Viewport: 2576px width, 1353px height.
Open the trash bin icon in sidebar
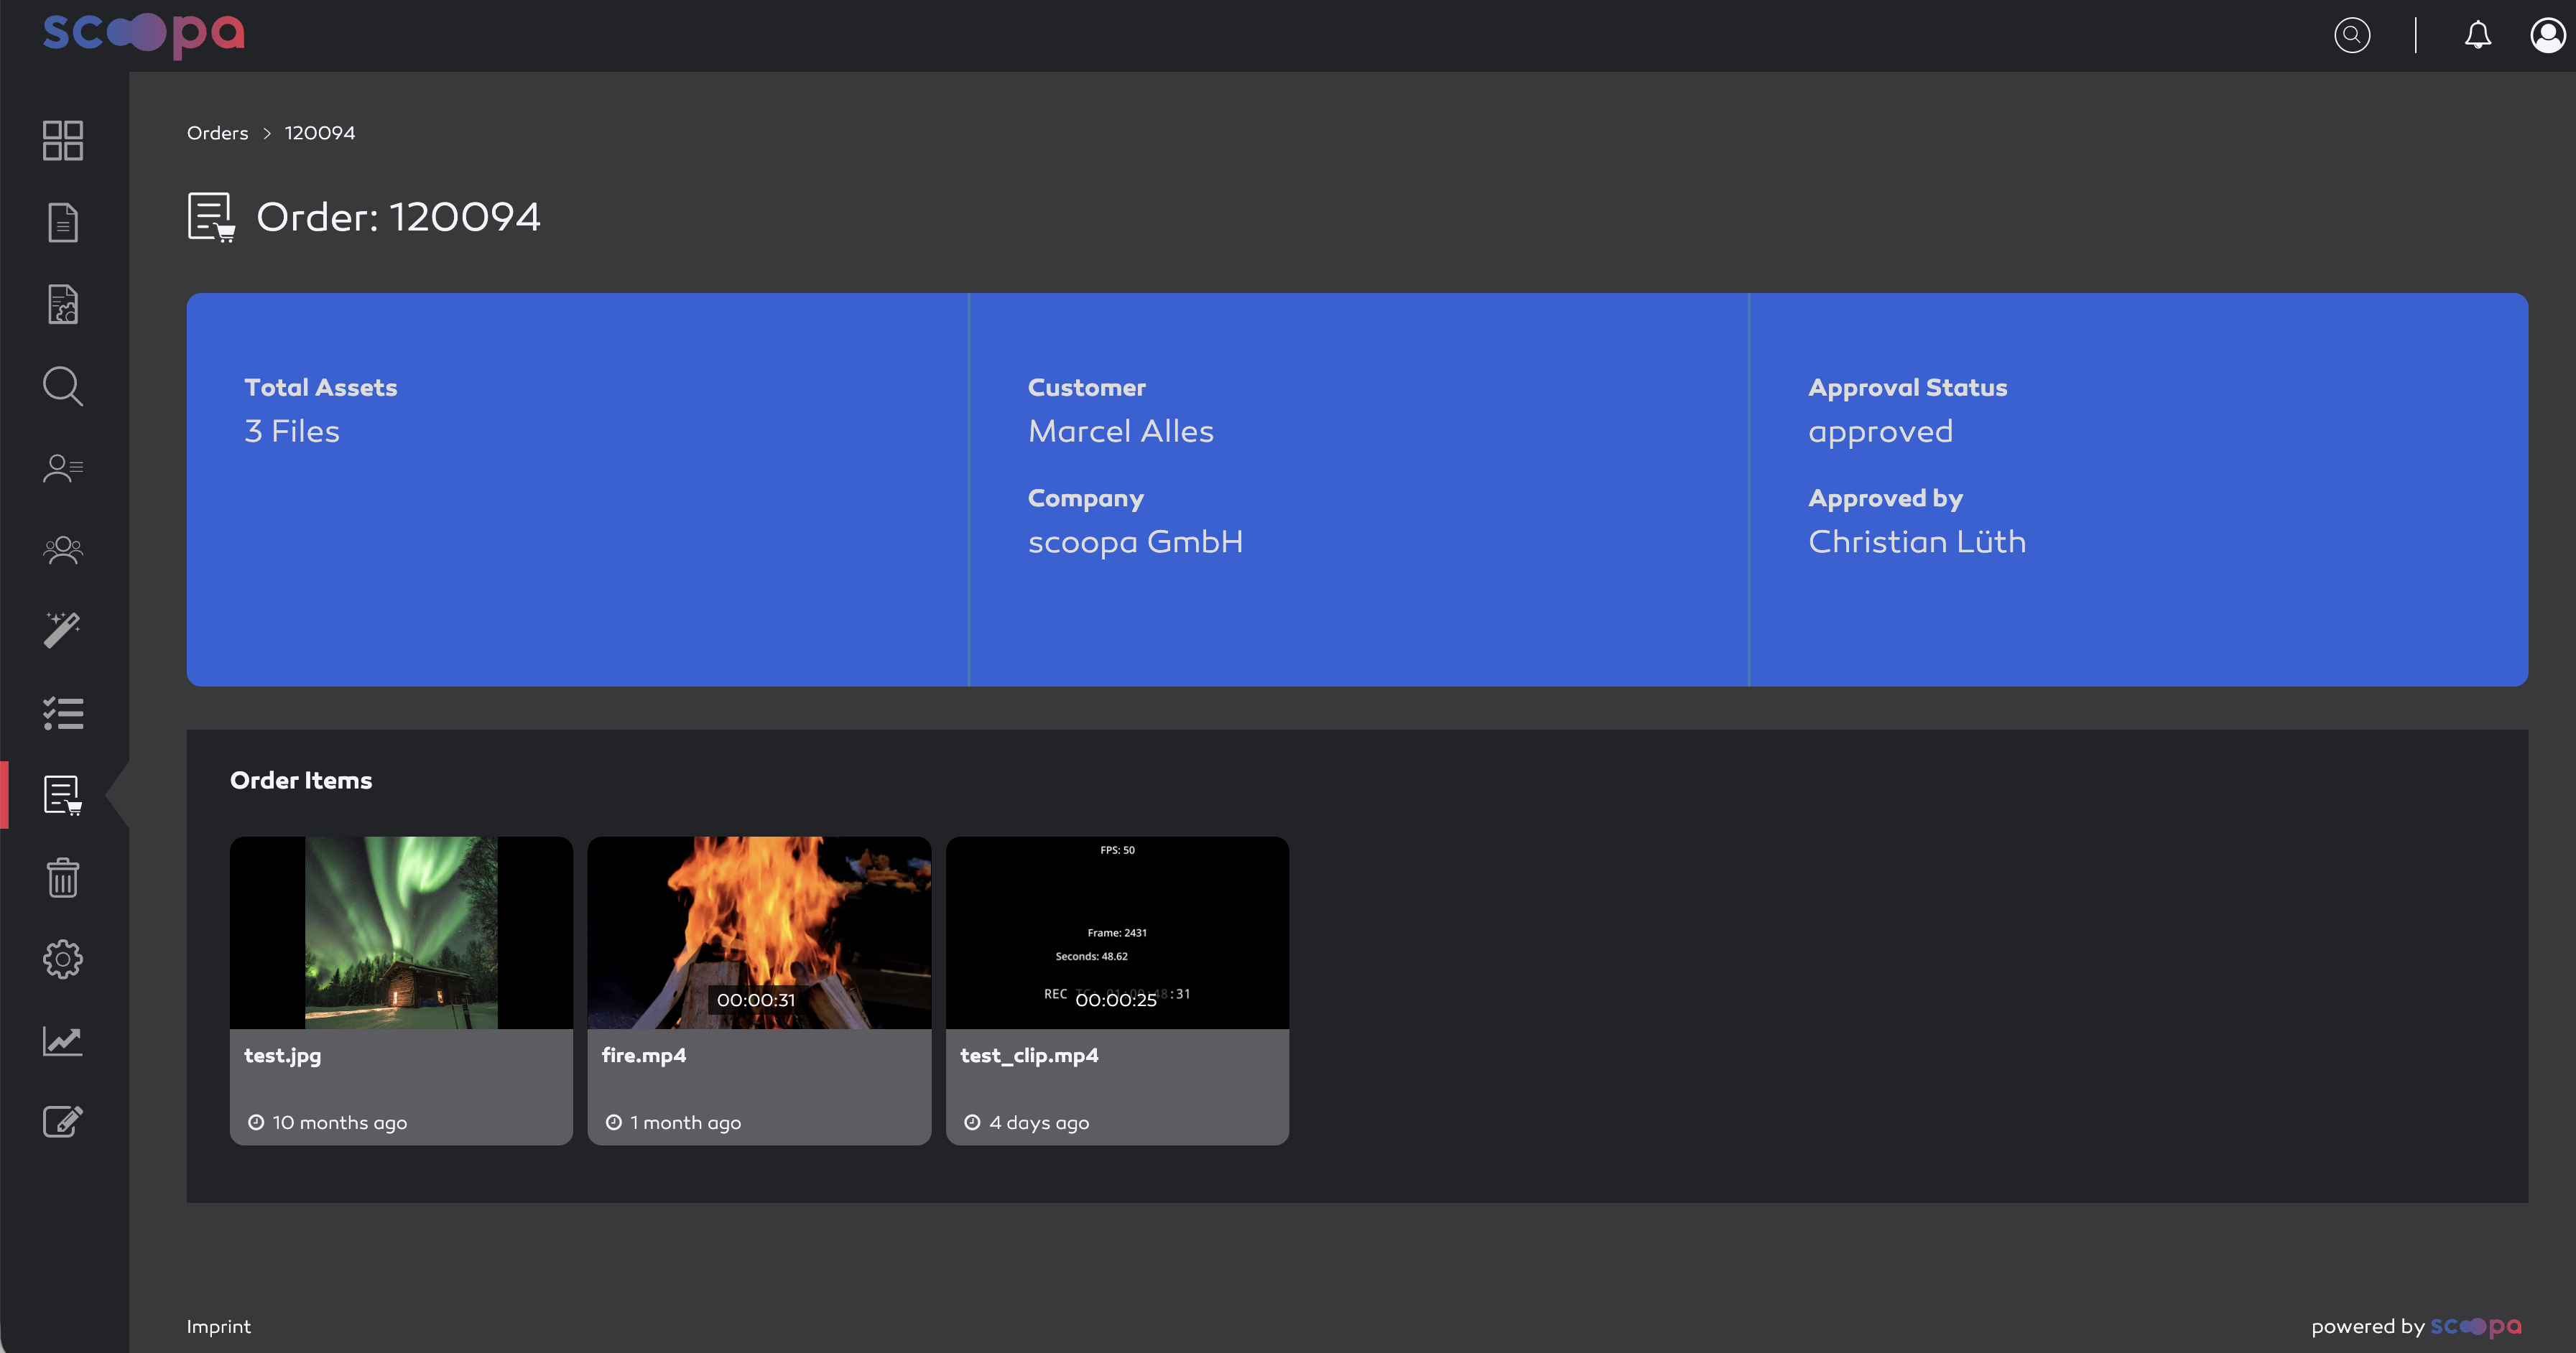point(63,877)
